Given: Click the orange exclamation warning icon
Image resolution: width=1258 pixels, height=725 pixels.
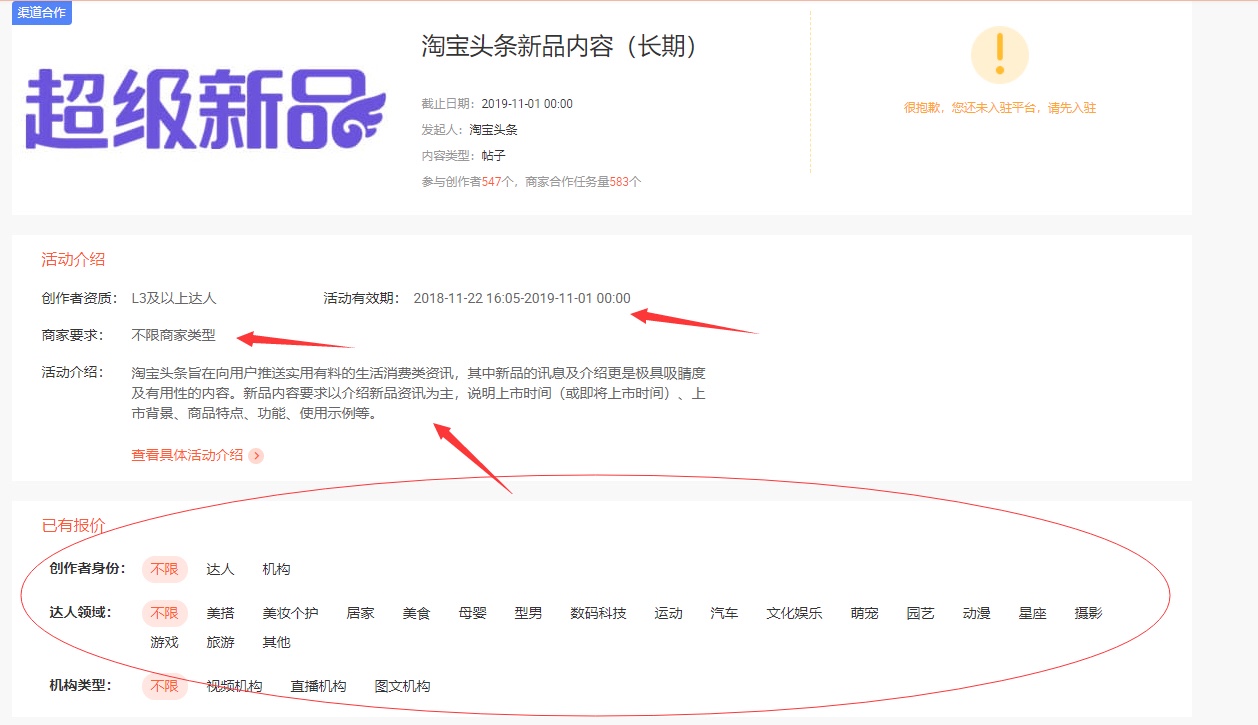Looking at the screenshot, I should [x=999, y=54].
